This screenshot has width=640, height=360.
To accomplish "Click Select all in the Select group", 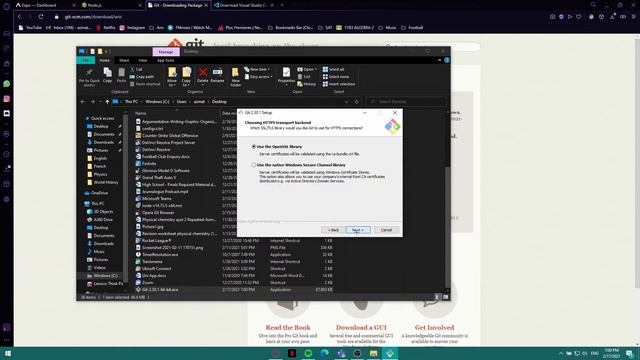I will coord(333,69).
